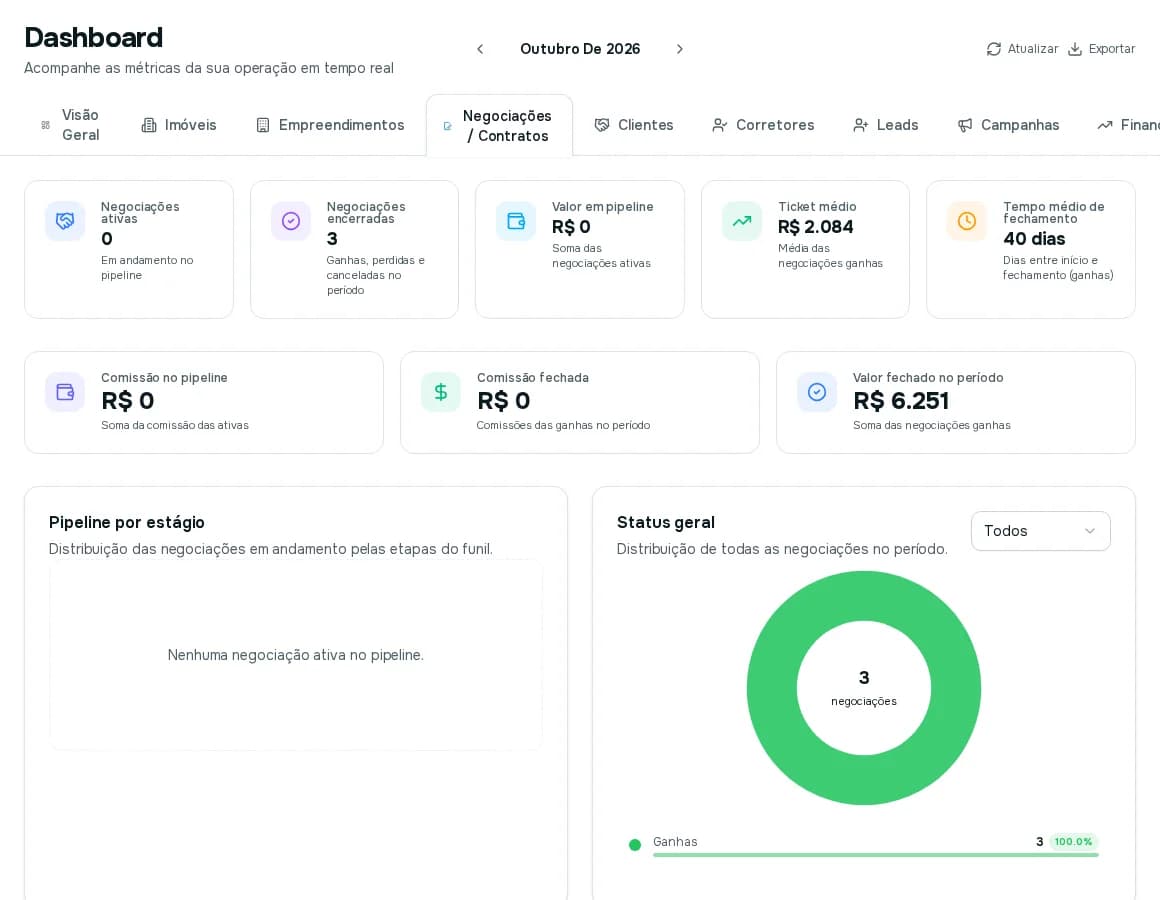The width and height of the screenshot is (1160, 900).
Task: Click the clock icon on Tempo médio de fechamento
Action: point(967,221)
